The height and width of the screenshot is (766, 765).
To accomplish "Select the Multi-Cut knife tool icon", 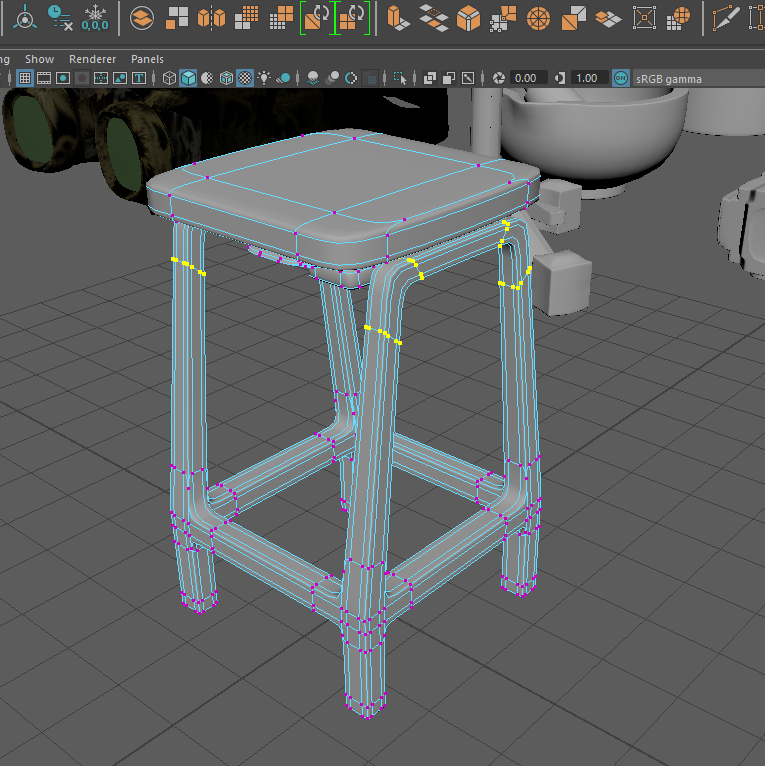I will point(726,17).
